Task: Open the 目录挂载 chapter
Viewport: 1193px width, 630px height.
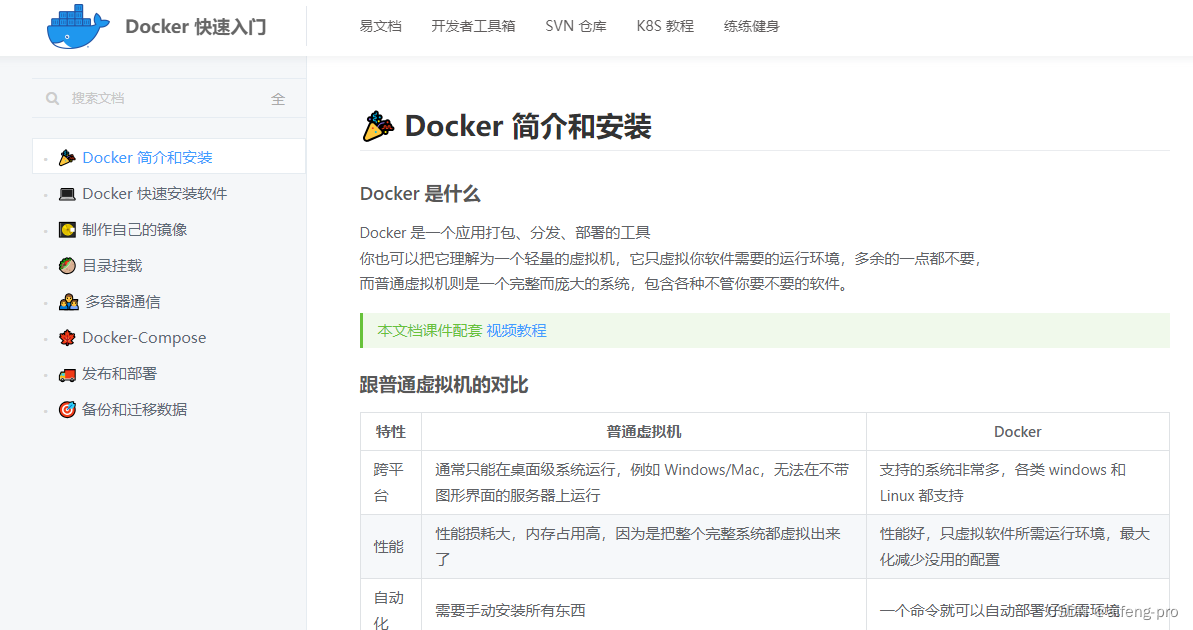Action: pos(112,266)
